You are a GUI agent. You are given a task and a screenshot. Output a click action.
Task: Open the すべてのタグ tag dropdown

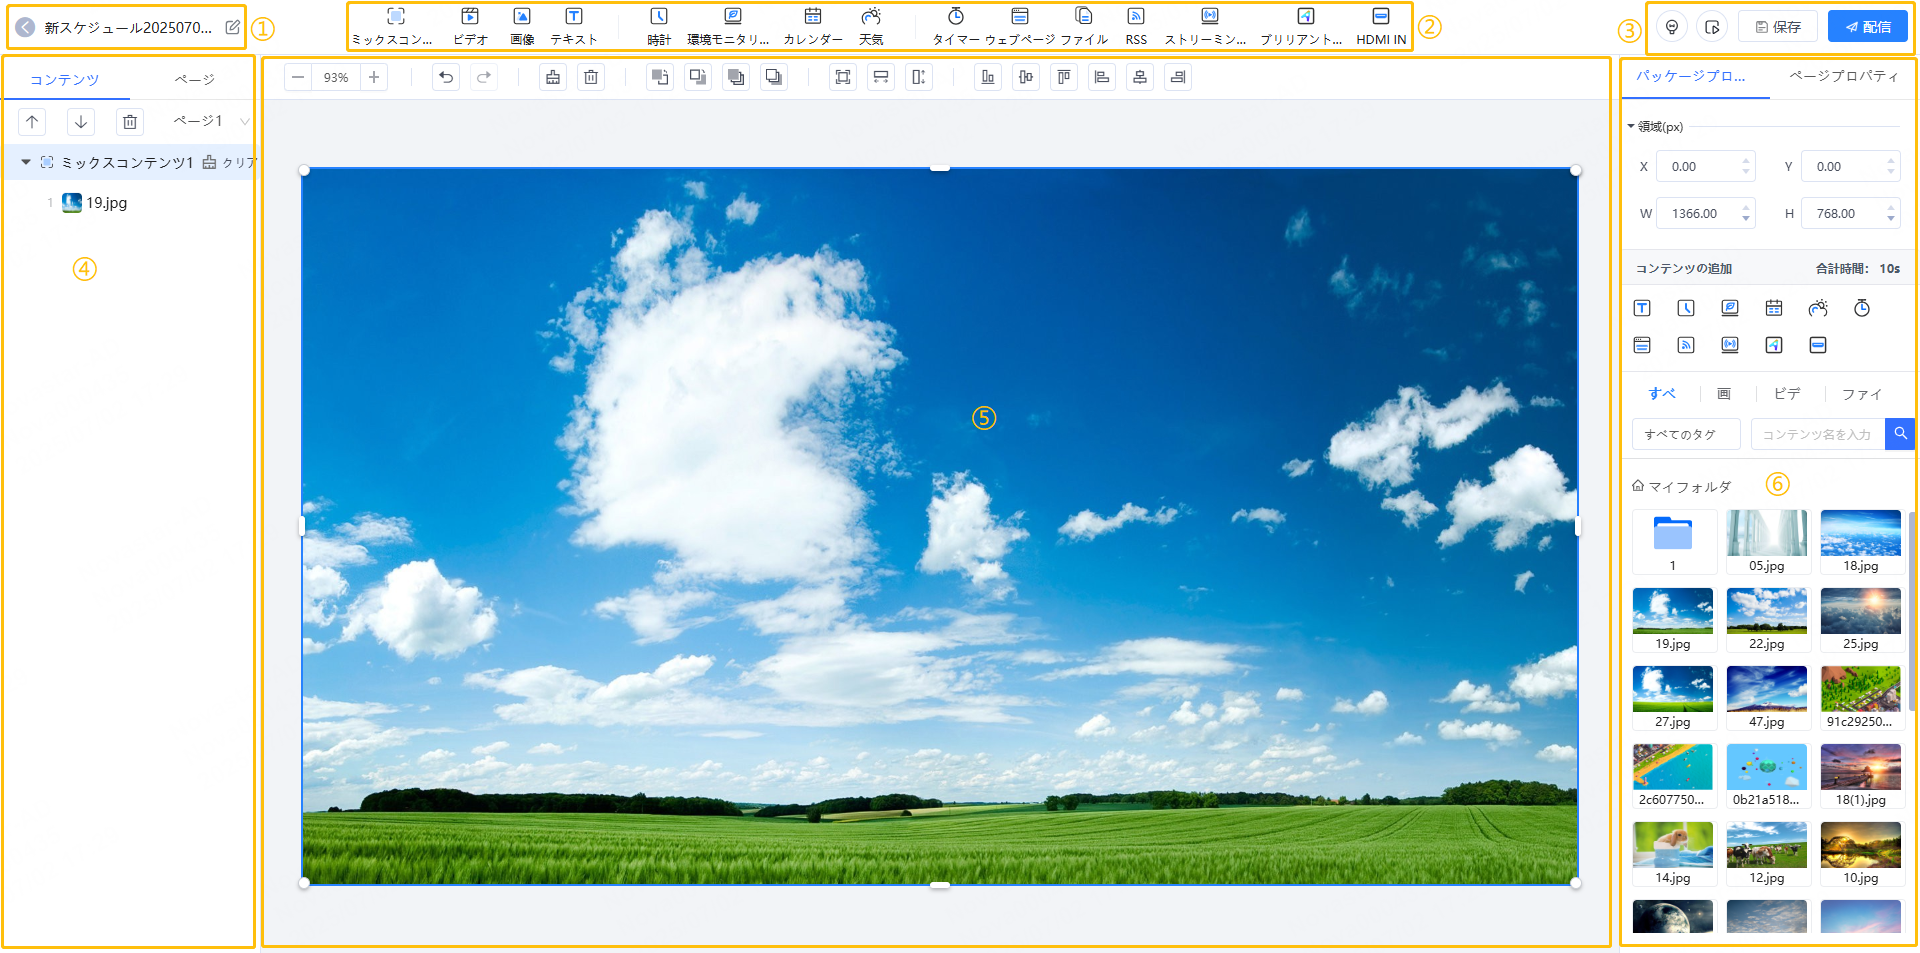[1686, 434]
